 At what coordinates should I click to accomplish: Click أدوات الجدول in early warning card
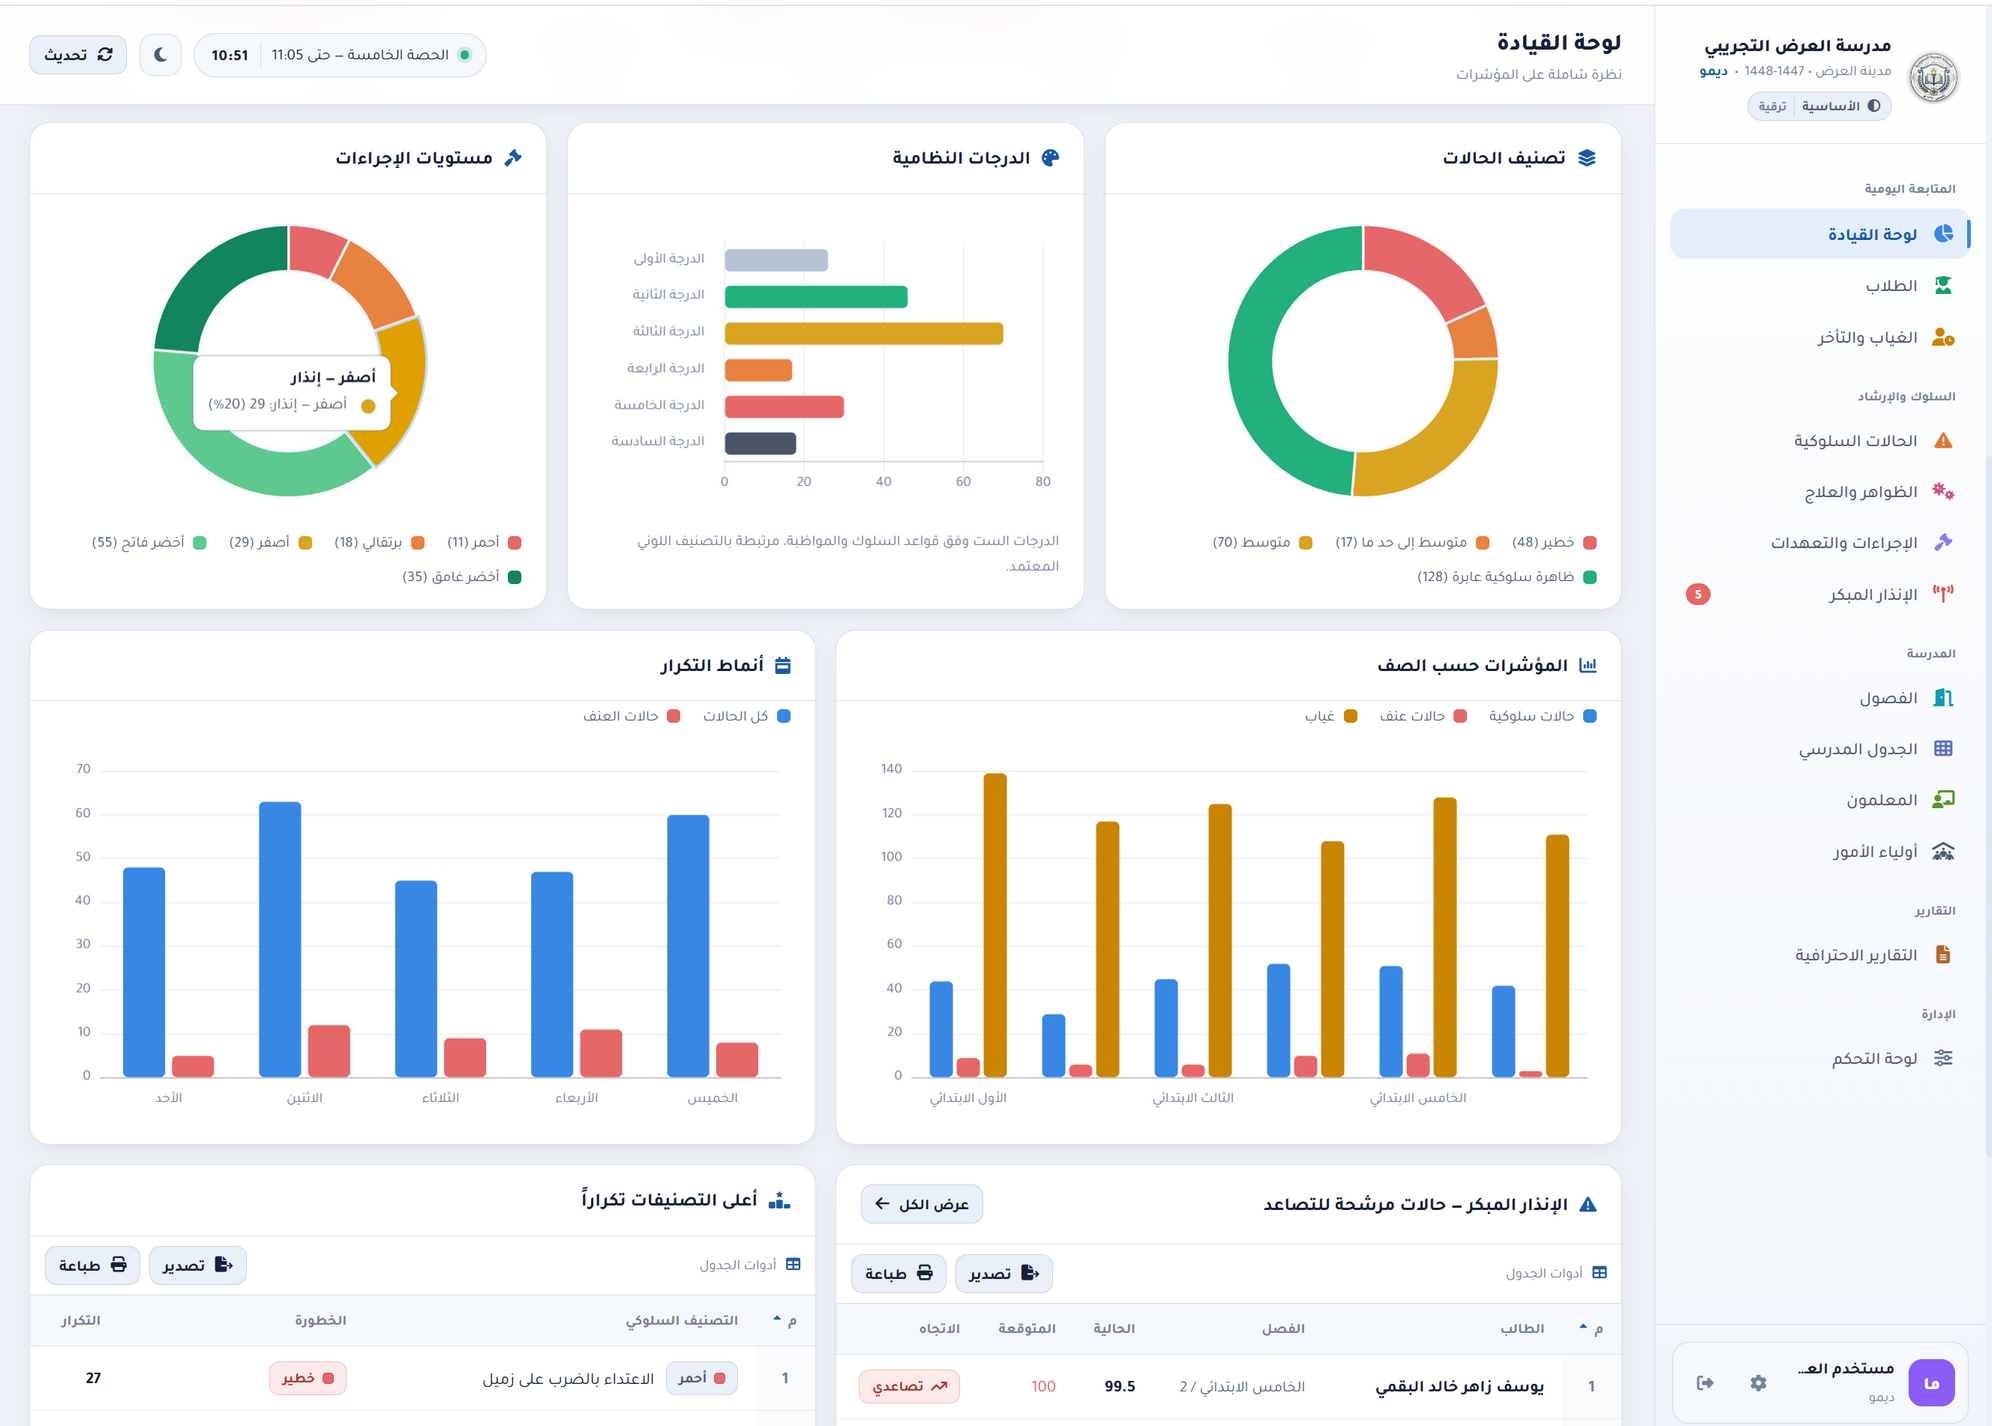[x=1556, y=1273]
